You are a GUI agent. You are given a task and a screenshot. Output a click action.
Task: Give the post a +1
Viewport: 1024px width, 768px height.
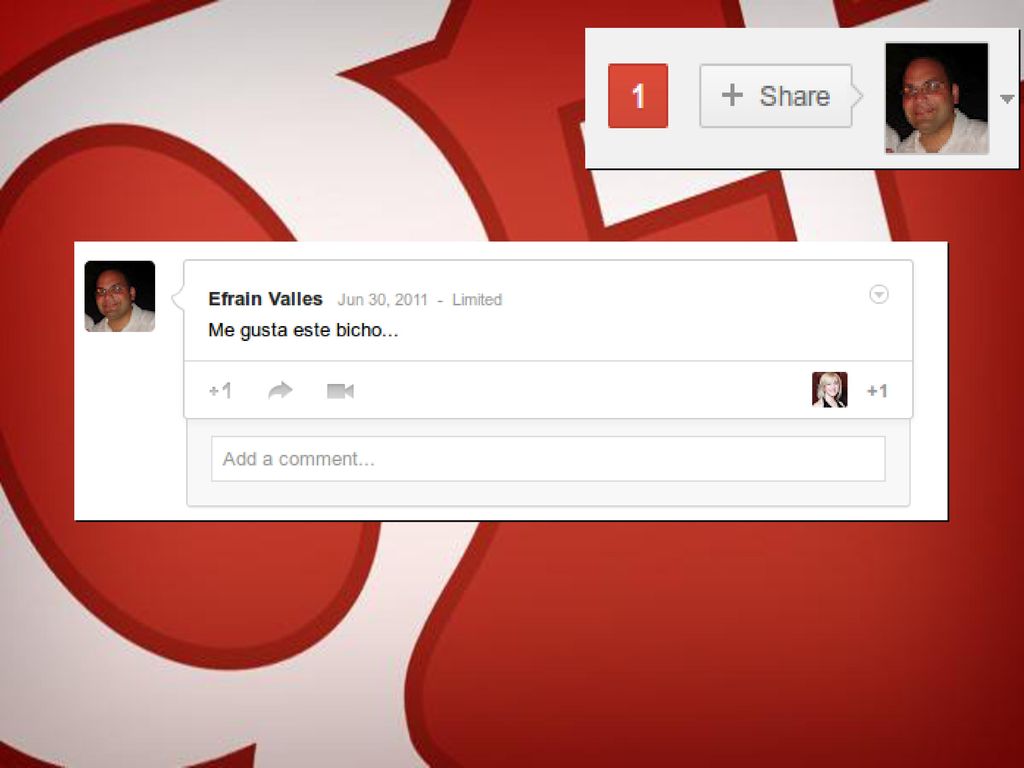220,391
